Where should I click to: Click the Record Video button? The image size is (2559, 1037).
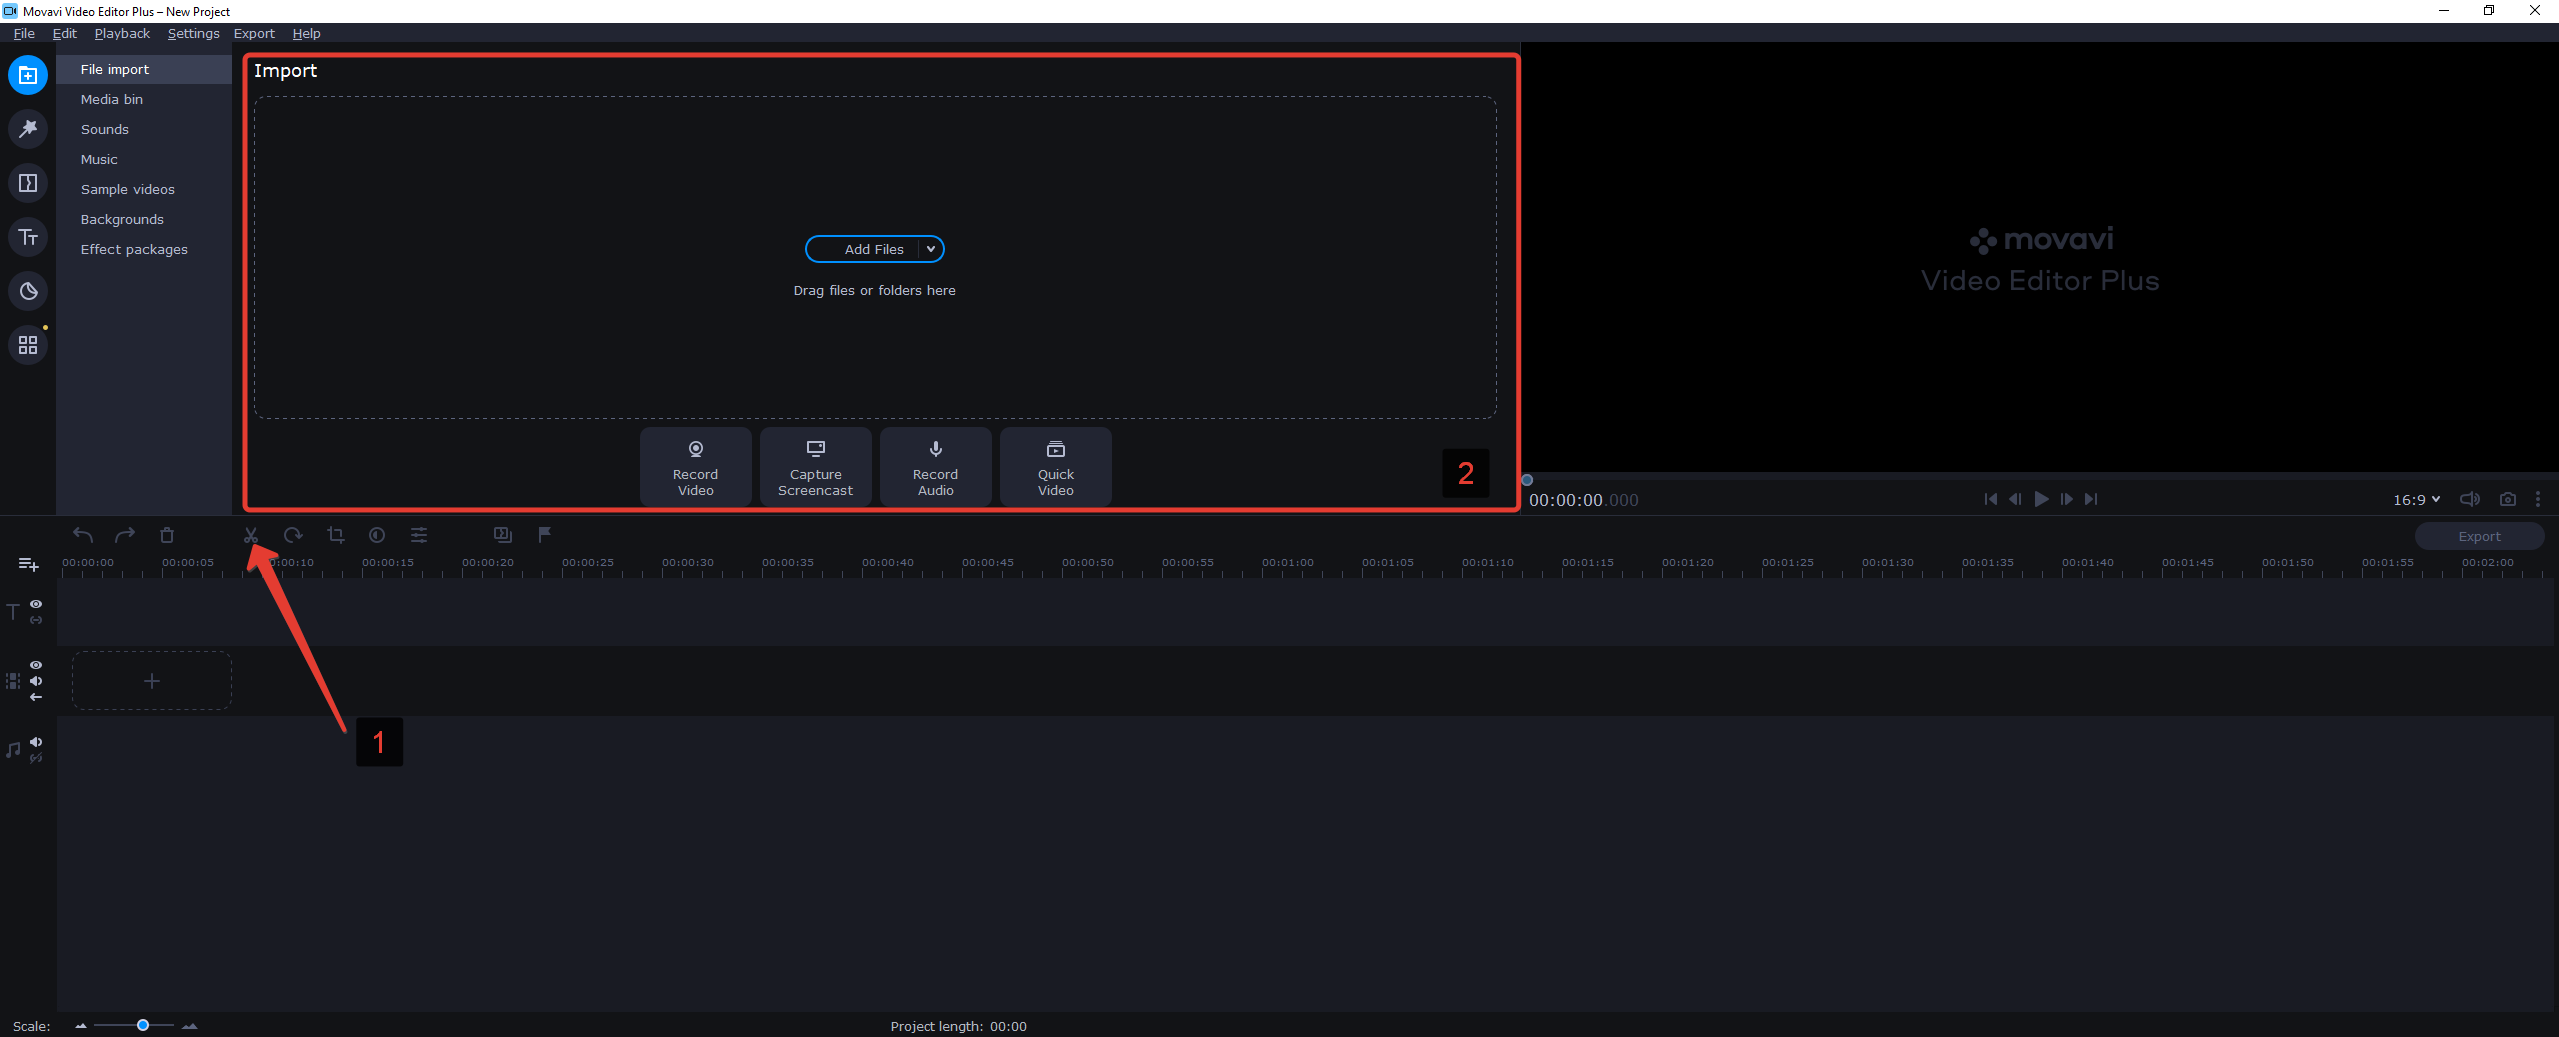point(695,466)
